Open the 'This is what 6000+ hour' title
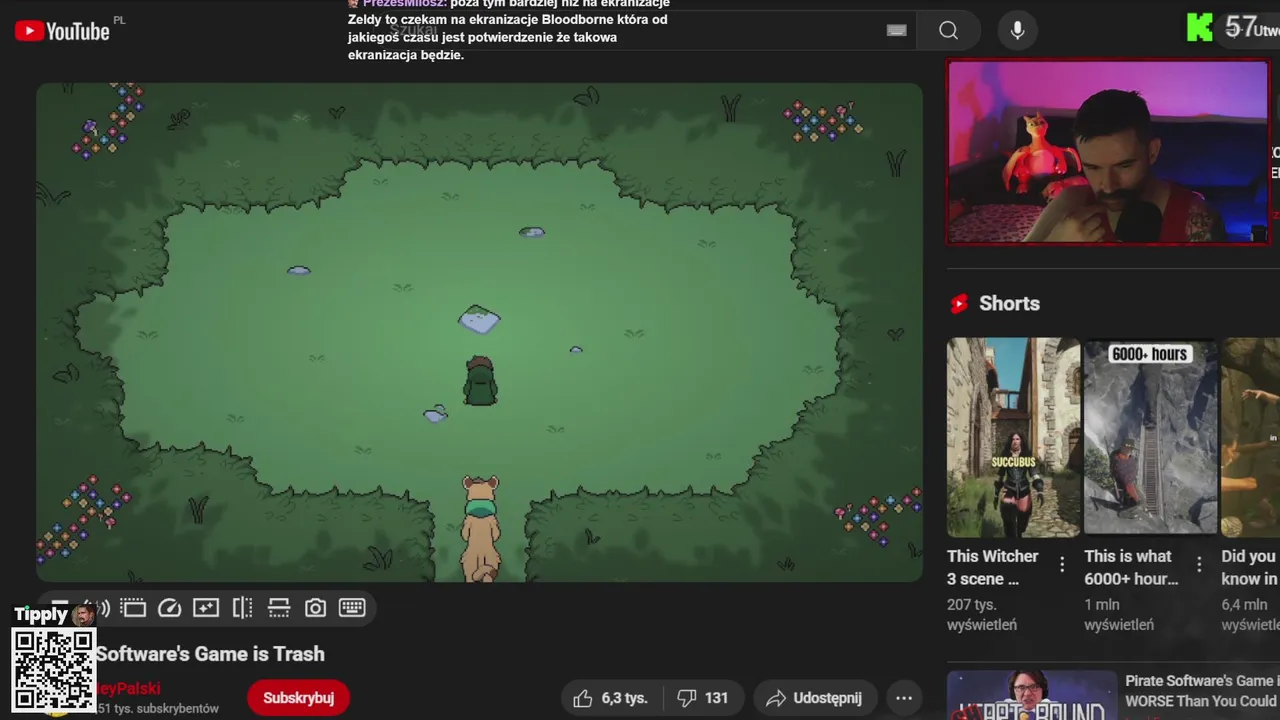The image size is (1280, 720). pyautogui.click(x=1131, y=567)
